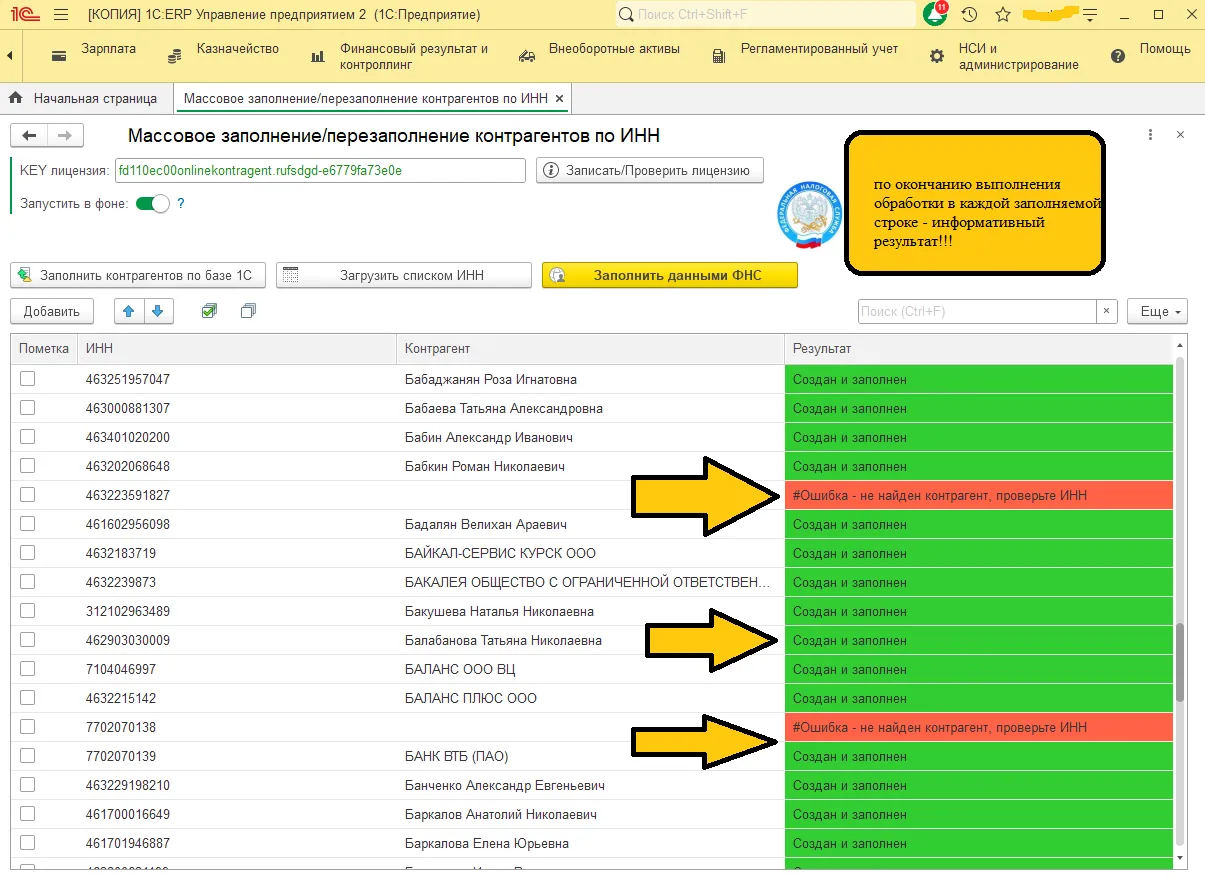
Task: Open the НСИ и администрирование section
Action: point(1005,56)
